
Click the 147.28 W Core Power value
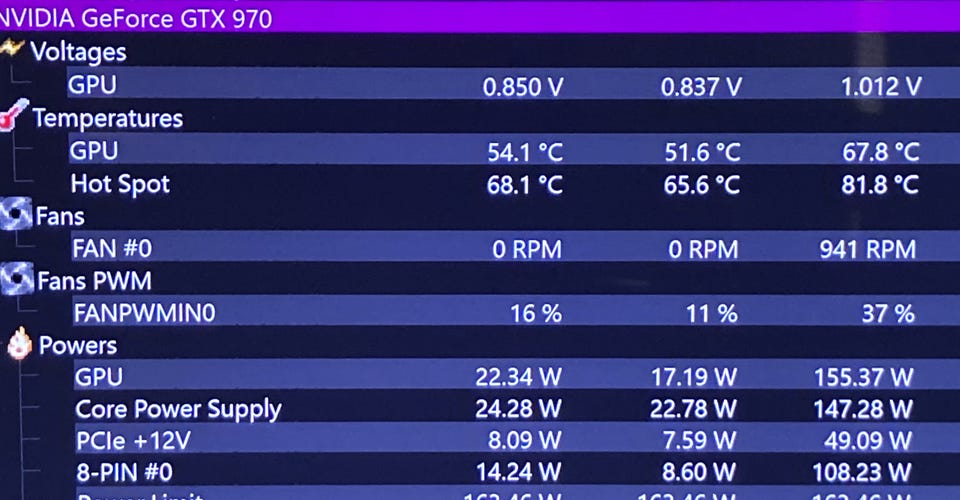click(863, 409)
